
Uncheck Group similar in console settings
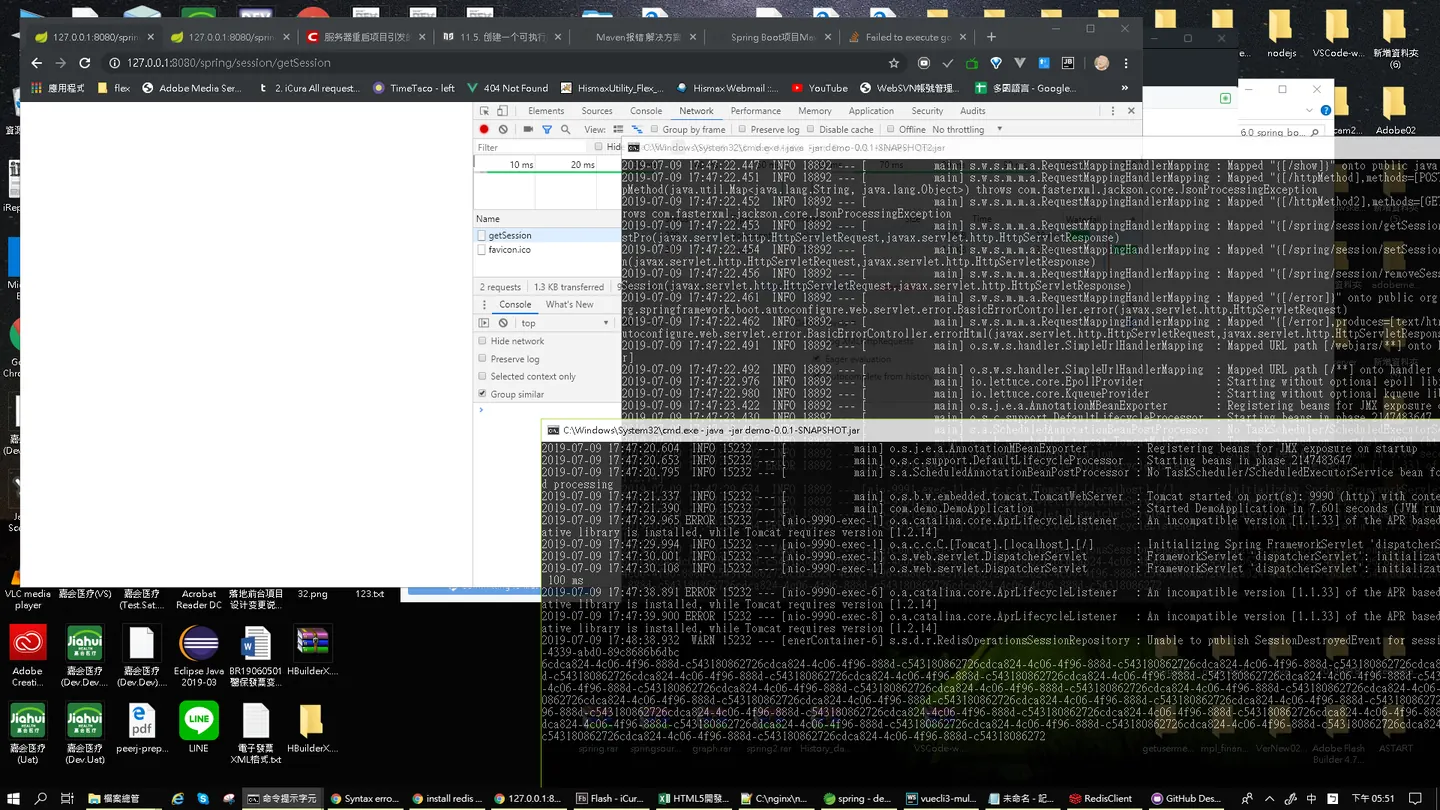point(483,394)
